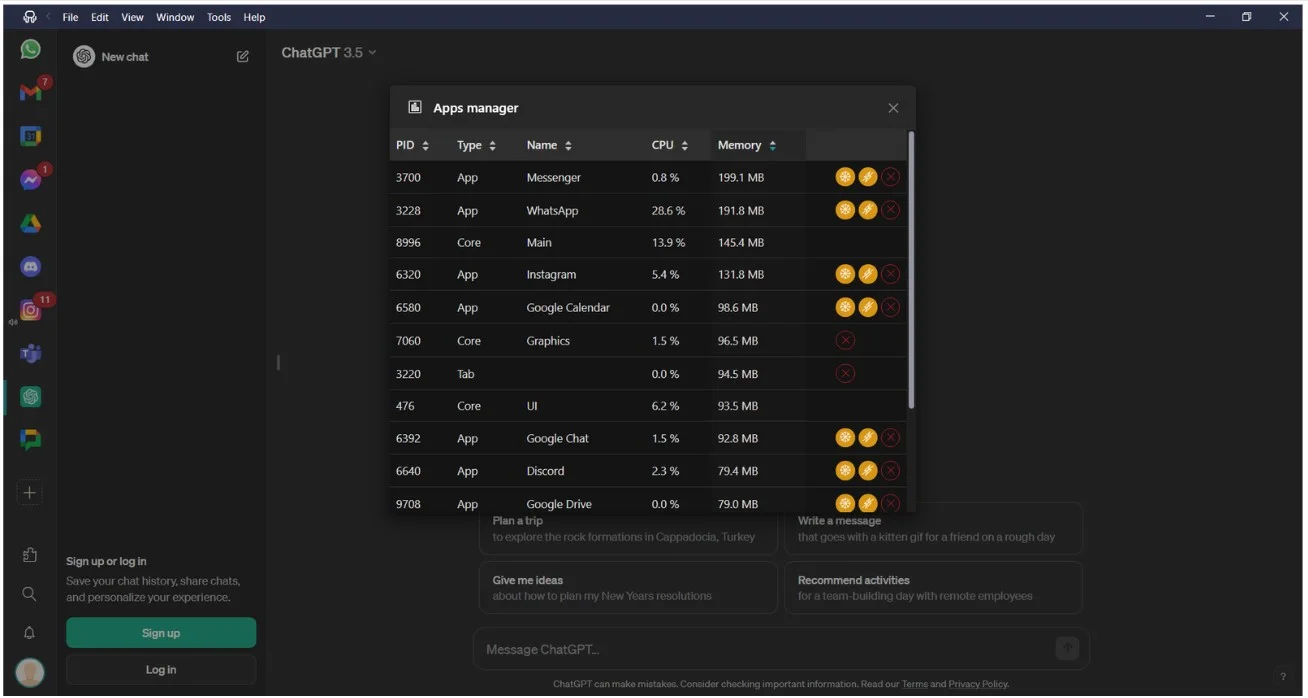Open Microsoft Teams from the sidebar
Image resolution: width=1308 pixels, height=698 pixels.
[30, 353]
